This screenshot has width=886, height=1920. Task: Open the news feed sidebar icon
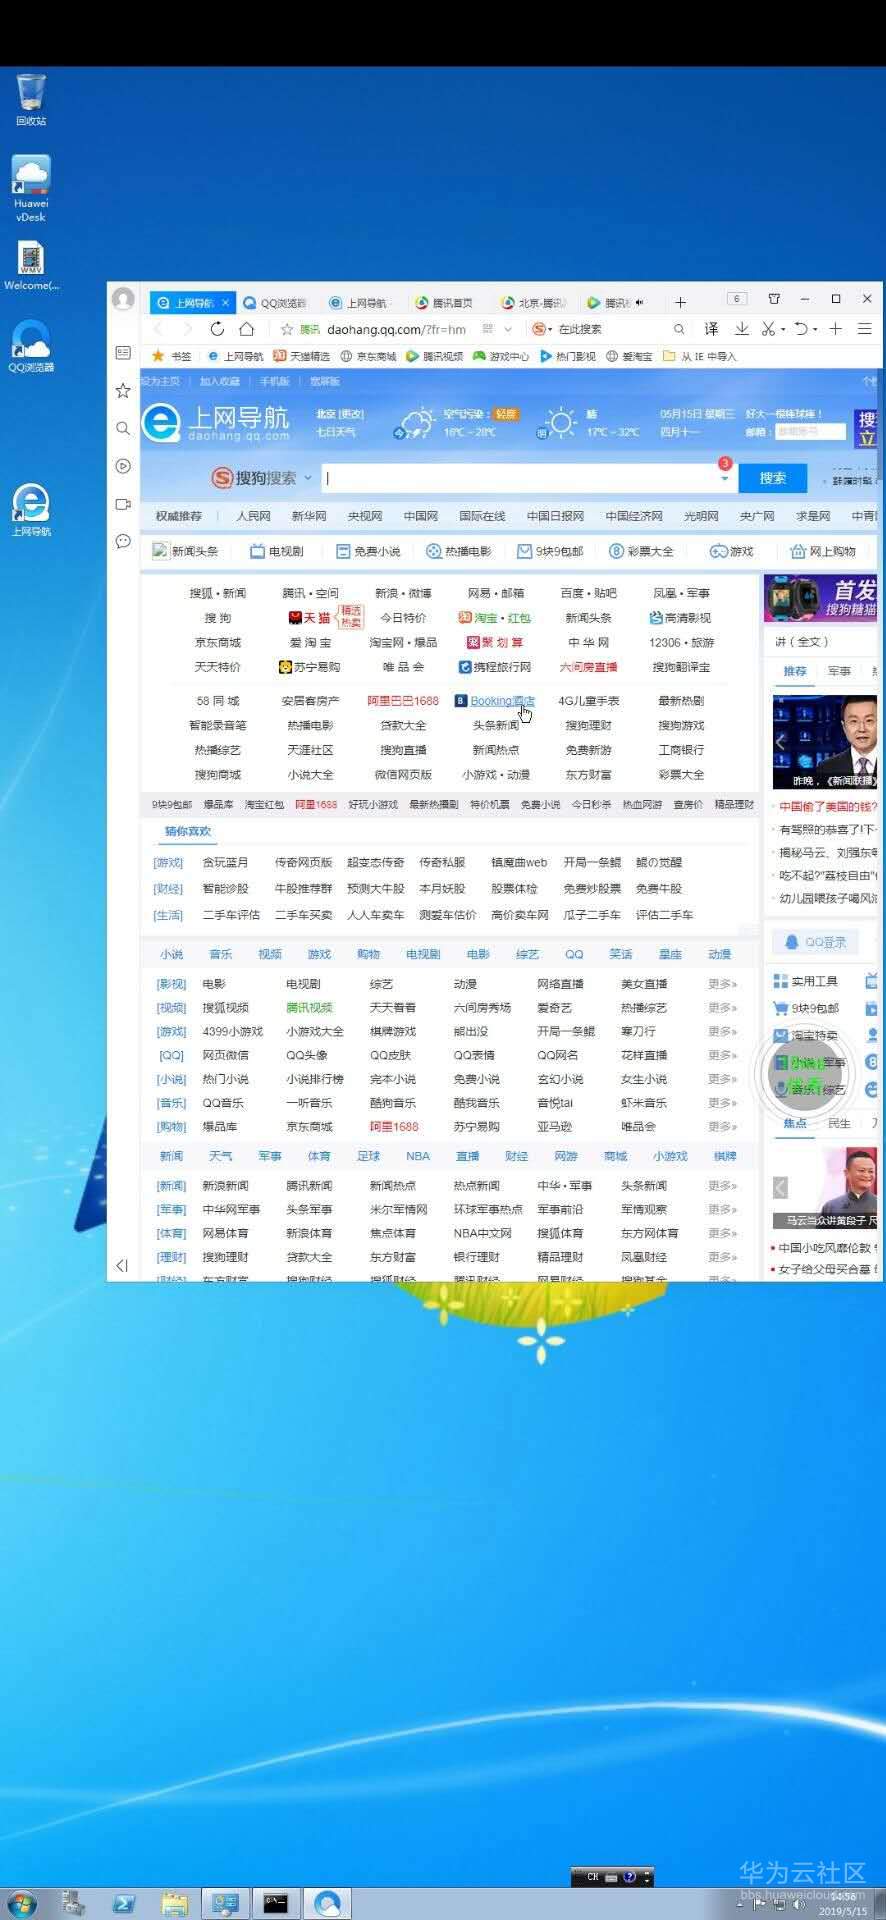[123, 352]
